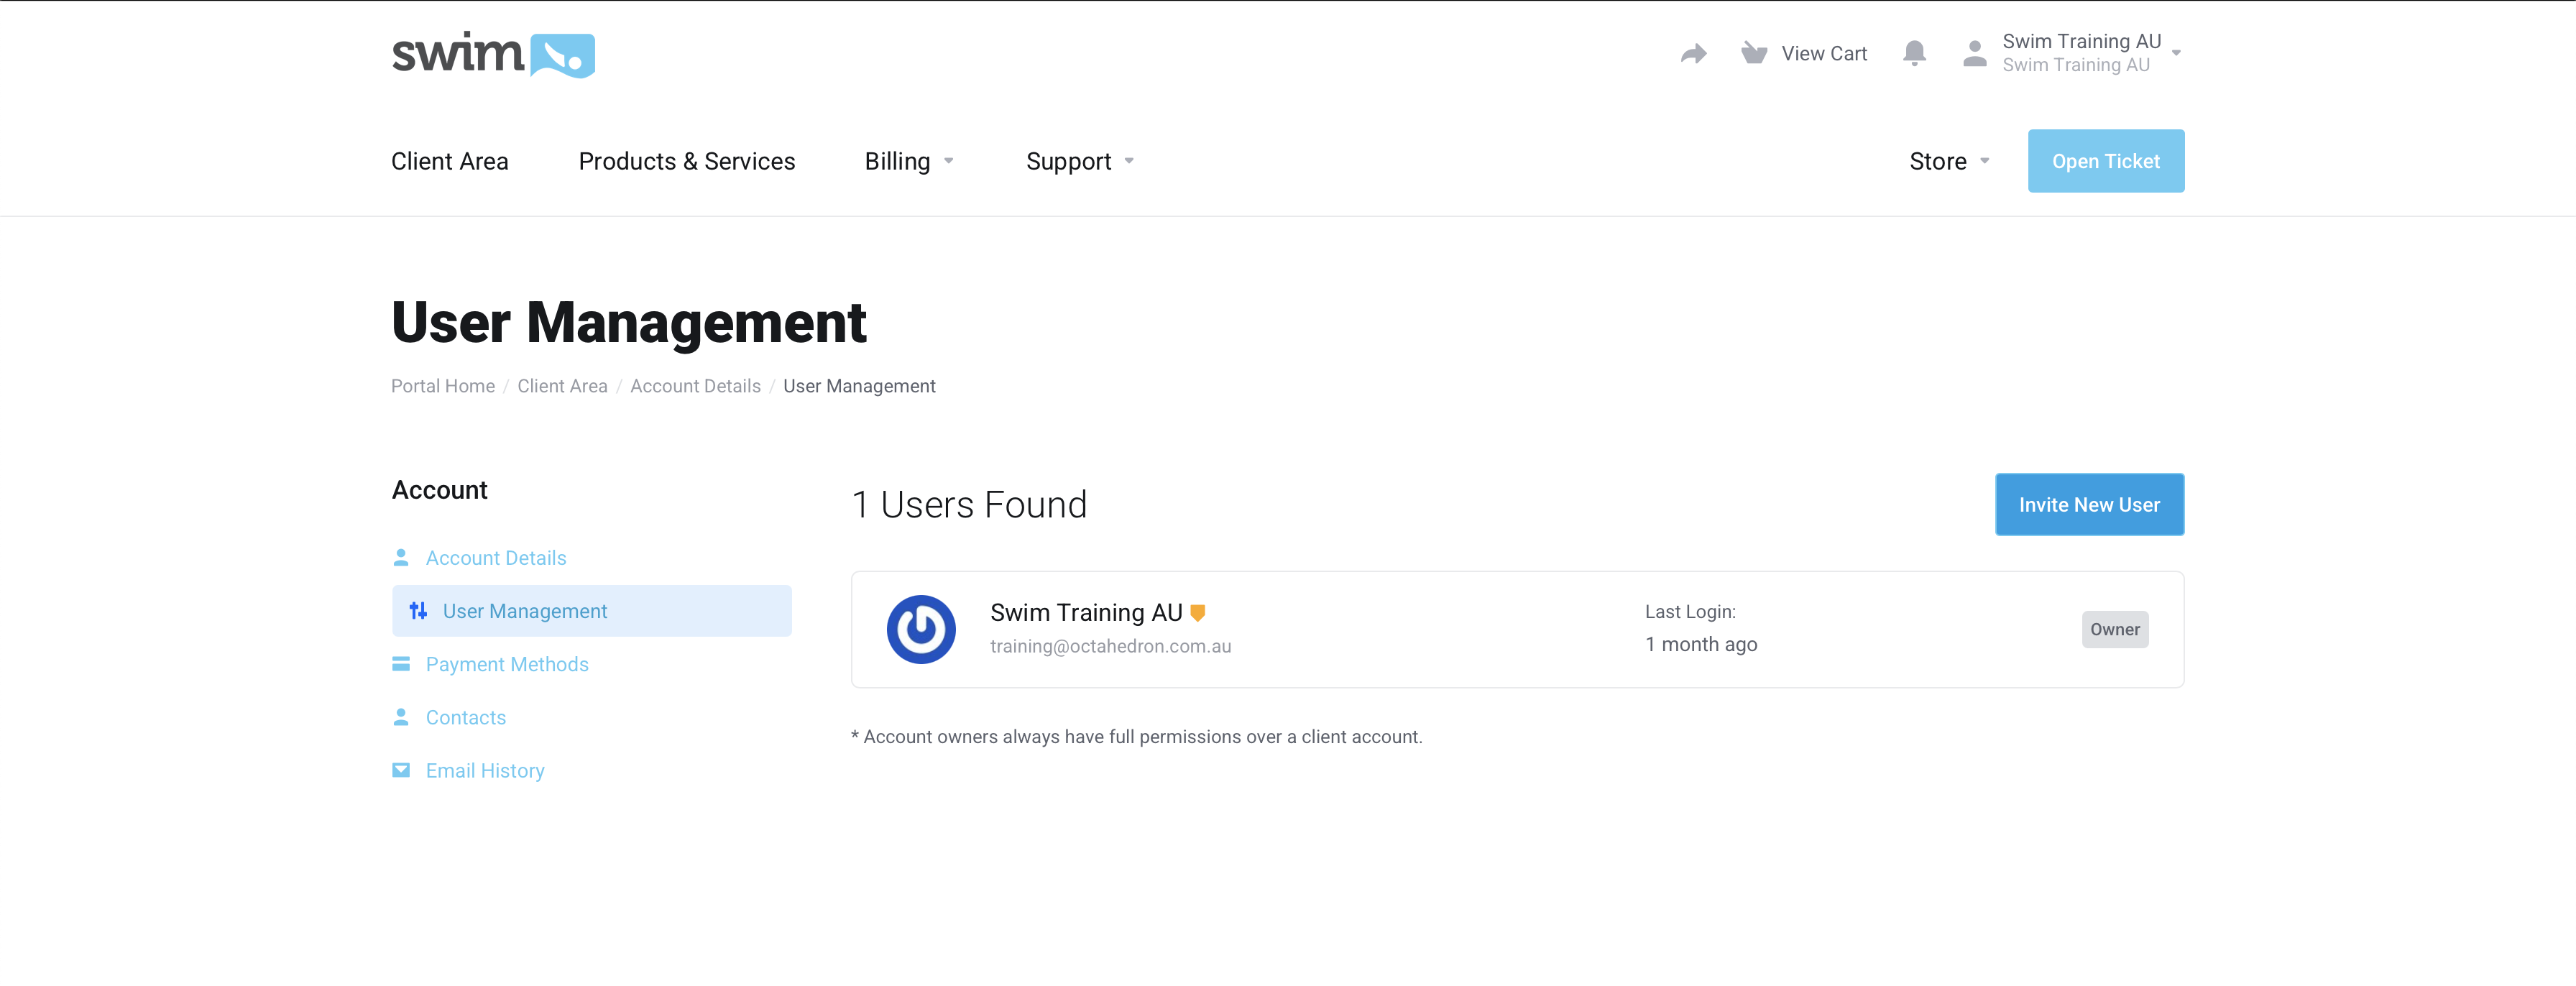This screenshot has width=2576, height=986.
Task: Click the '1 Users Found' heading
Action: [969, 504]
